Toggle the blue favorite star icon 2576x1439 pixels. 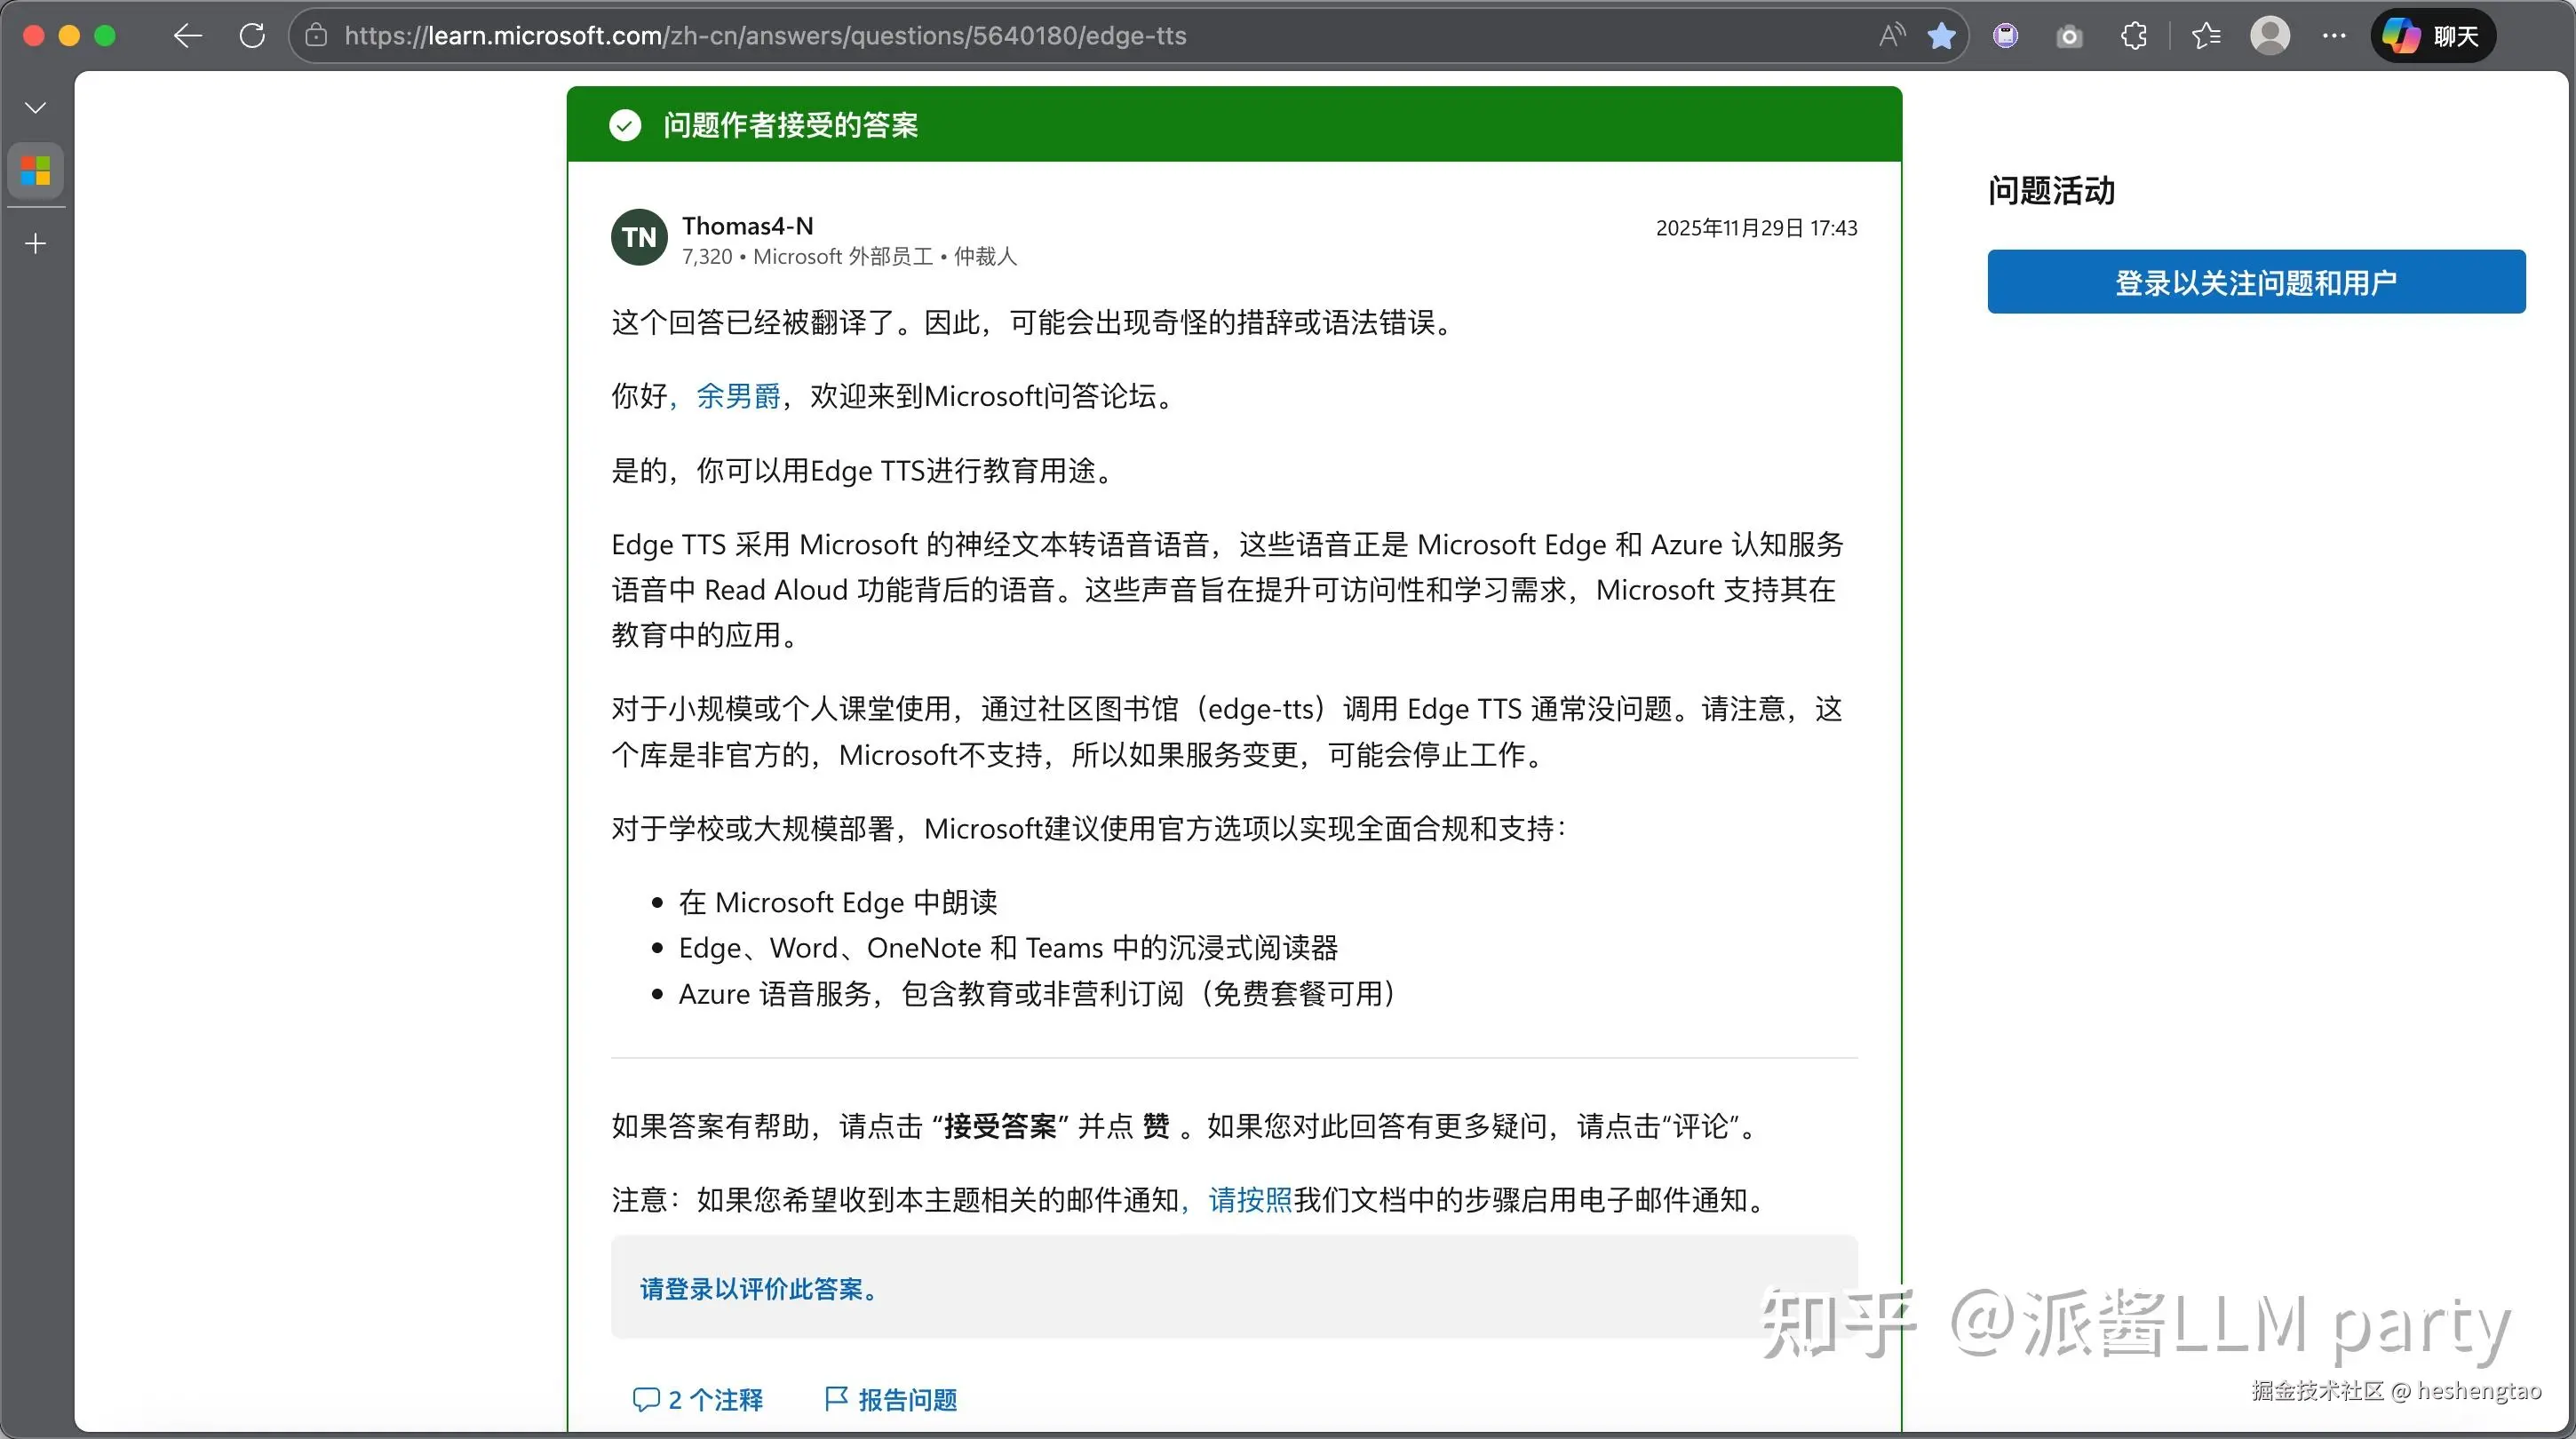(x=1941, y=36)
